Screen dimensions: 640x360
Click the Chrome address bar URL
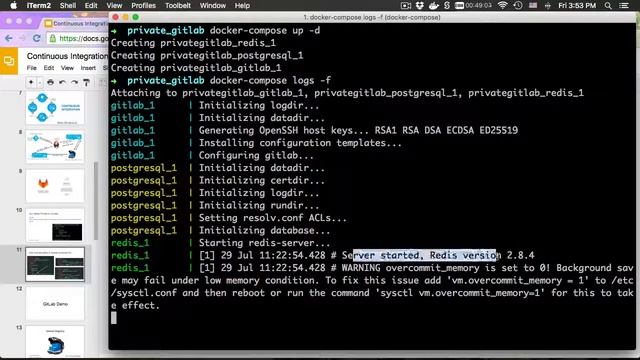[x=83, y=38]
